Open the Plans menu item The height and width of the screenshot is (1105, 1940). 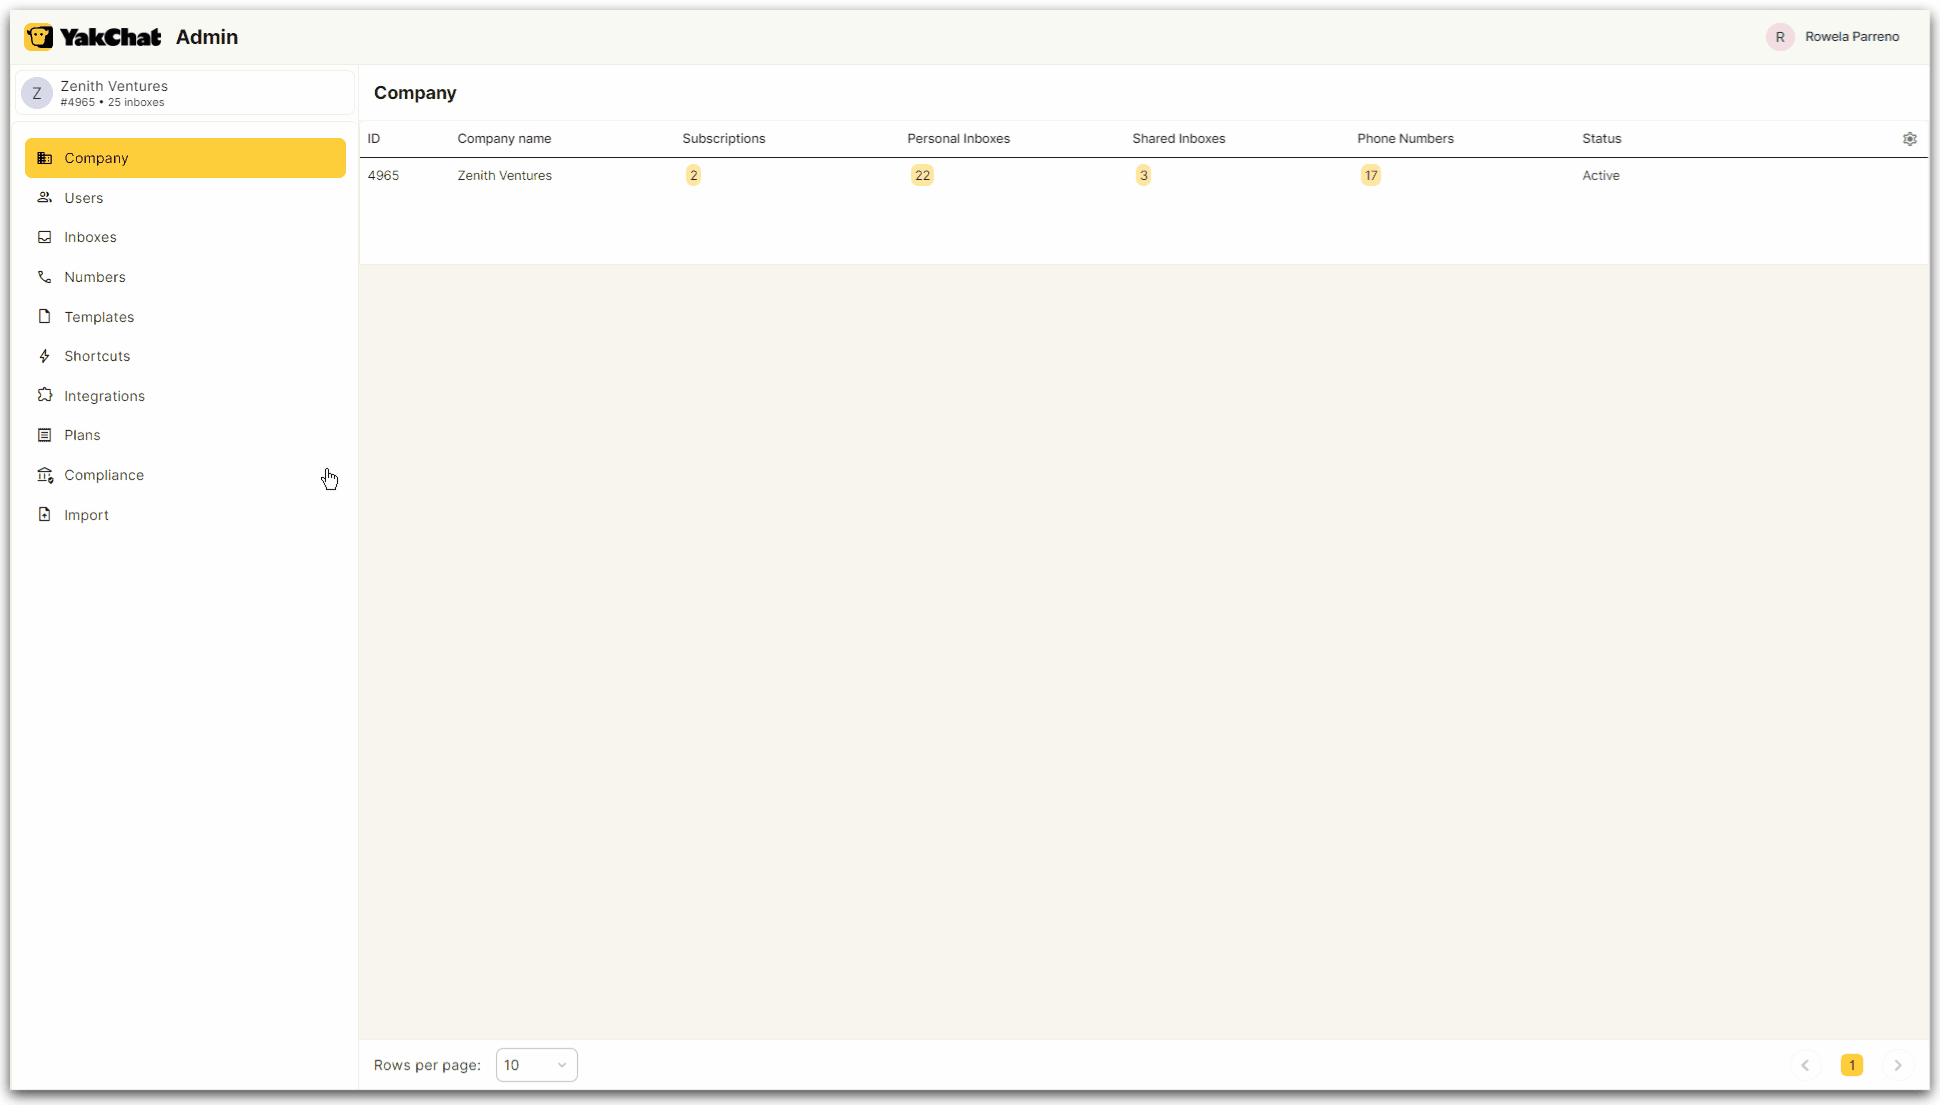click(82, 435)
